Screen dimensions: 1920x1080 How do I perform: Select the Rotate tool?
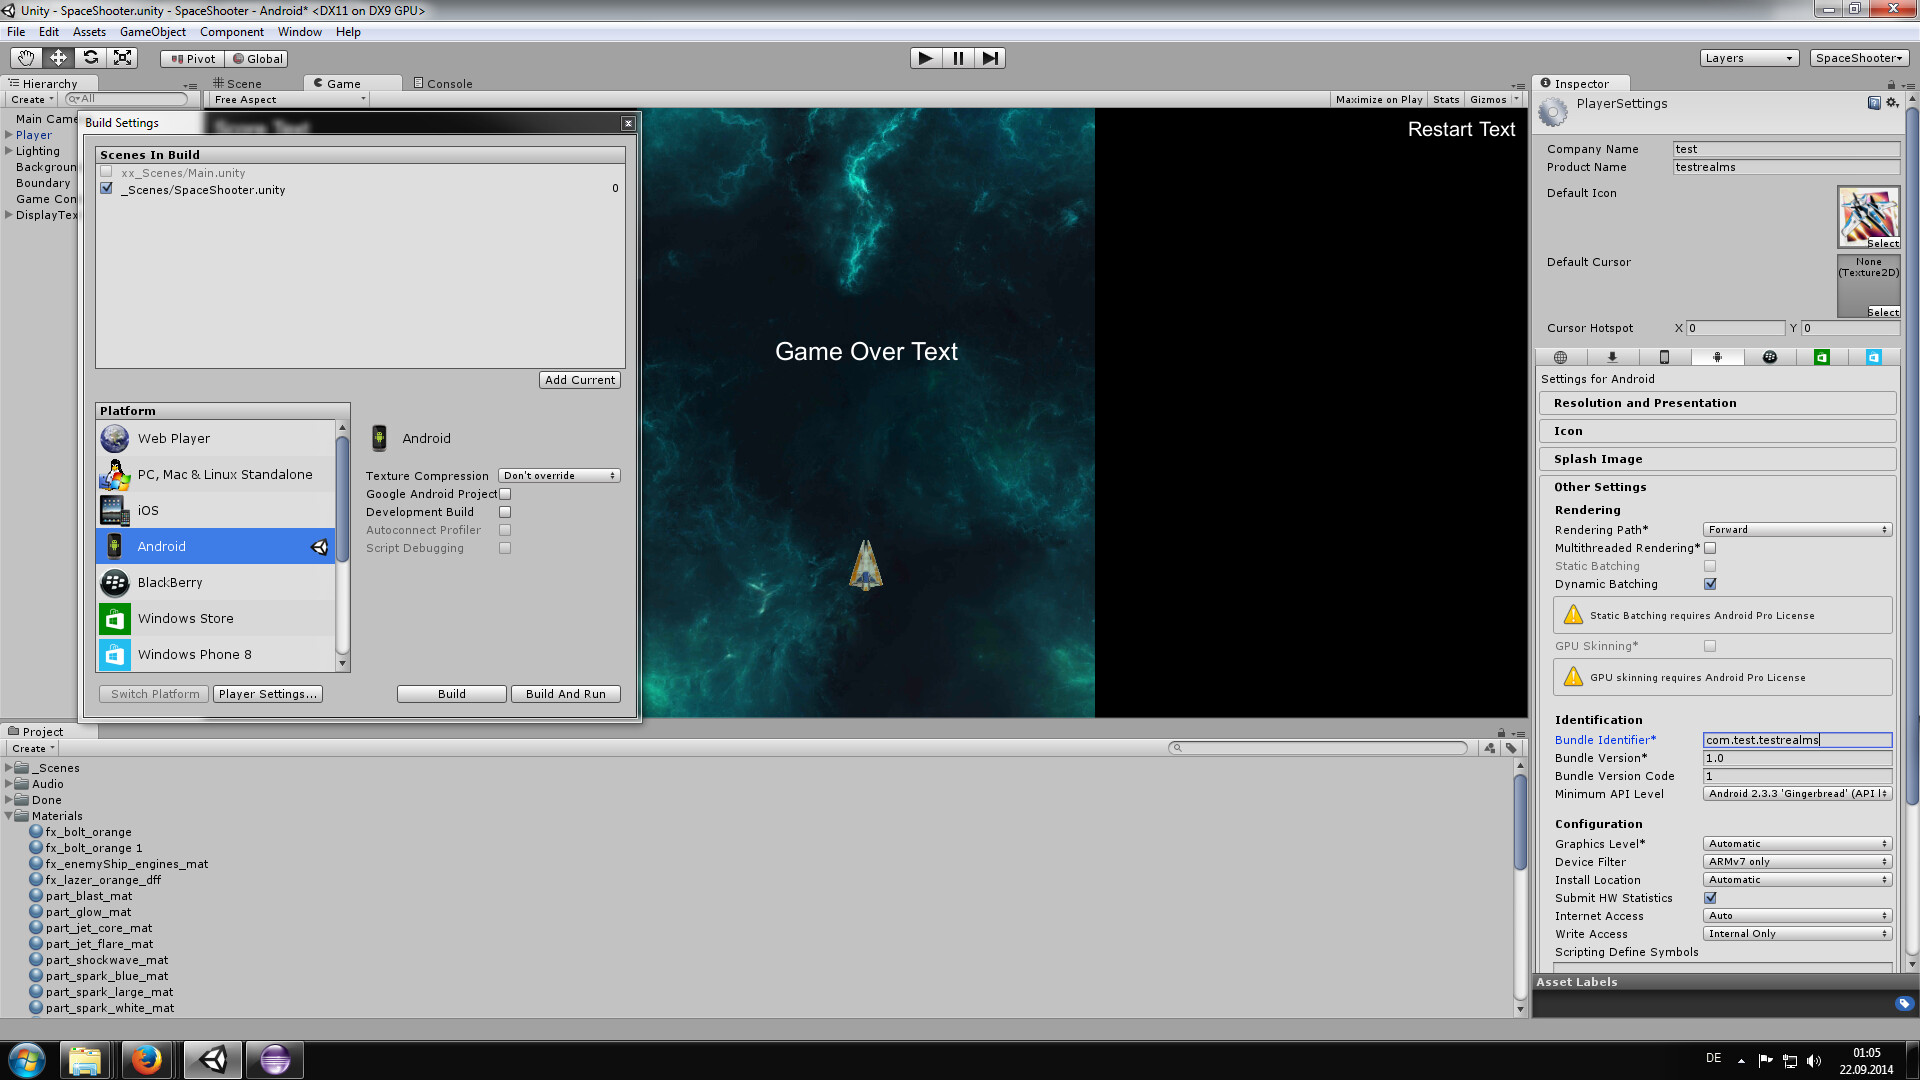pyautogui.click(x=90, y=57)
